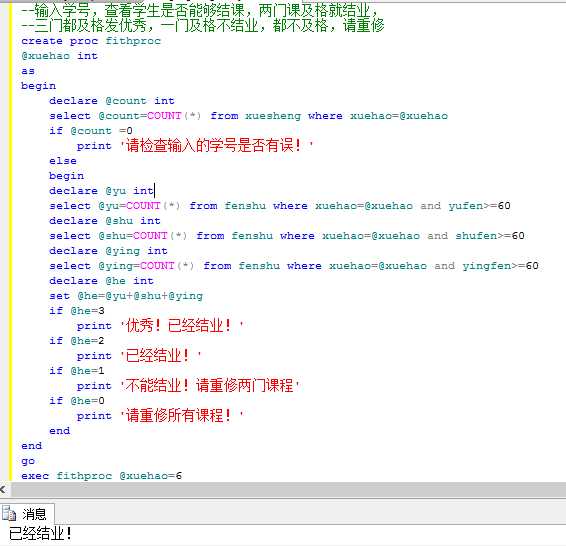Click the messages icon beside 消息

(9, 514)
